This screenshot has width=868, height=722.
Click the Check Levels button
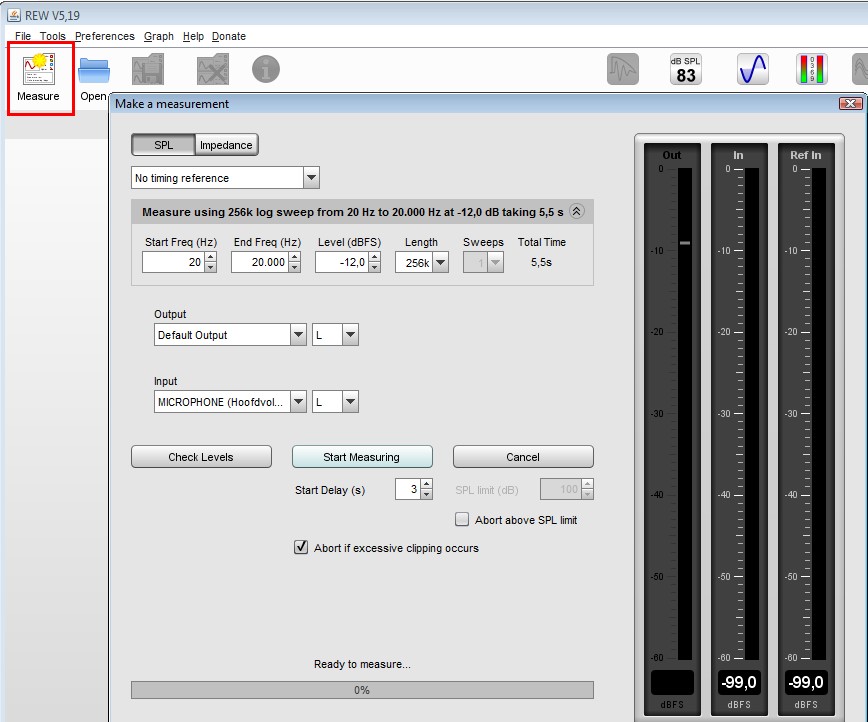(x=201, y=457)
